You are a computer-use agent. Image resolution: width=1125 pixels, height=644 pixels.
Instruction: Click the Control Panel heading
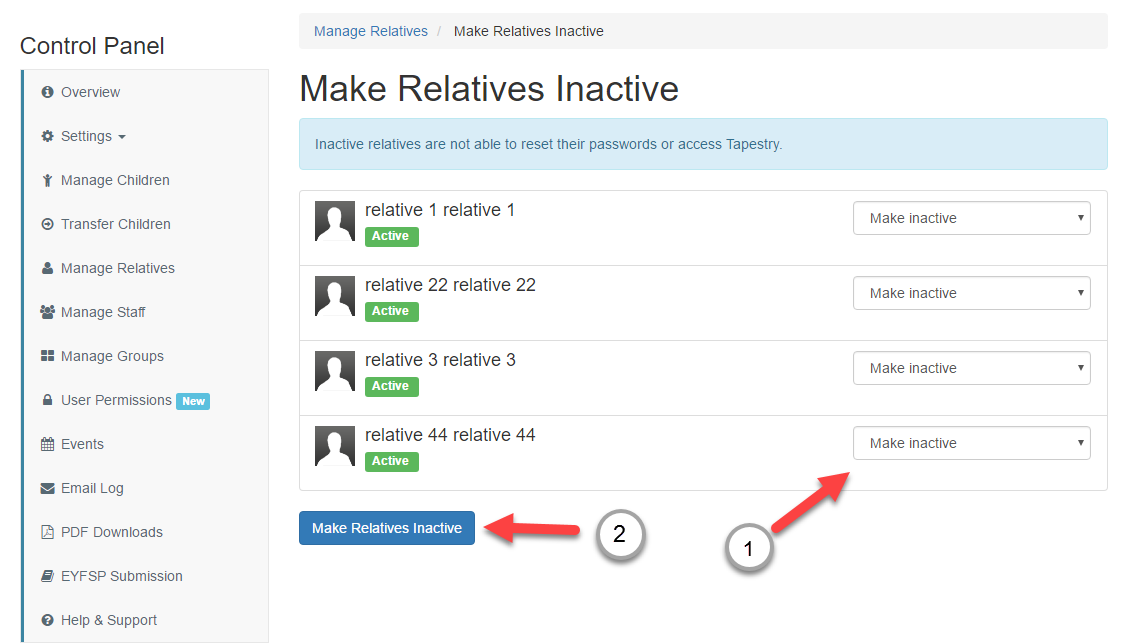point(92,46)
